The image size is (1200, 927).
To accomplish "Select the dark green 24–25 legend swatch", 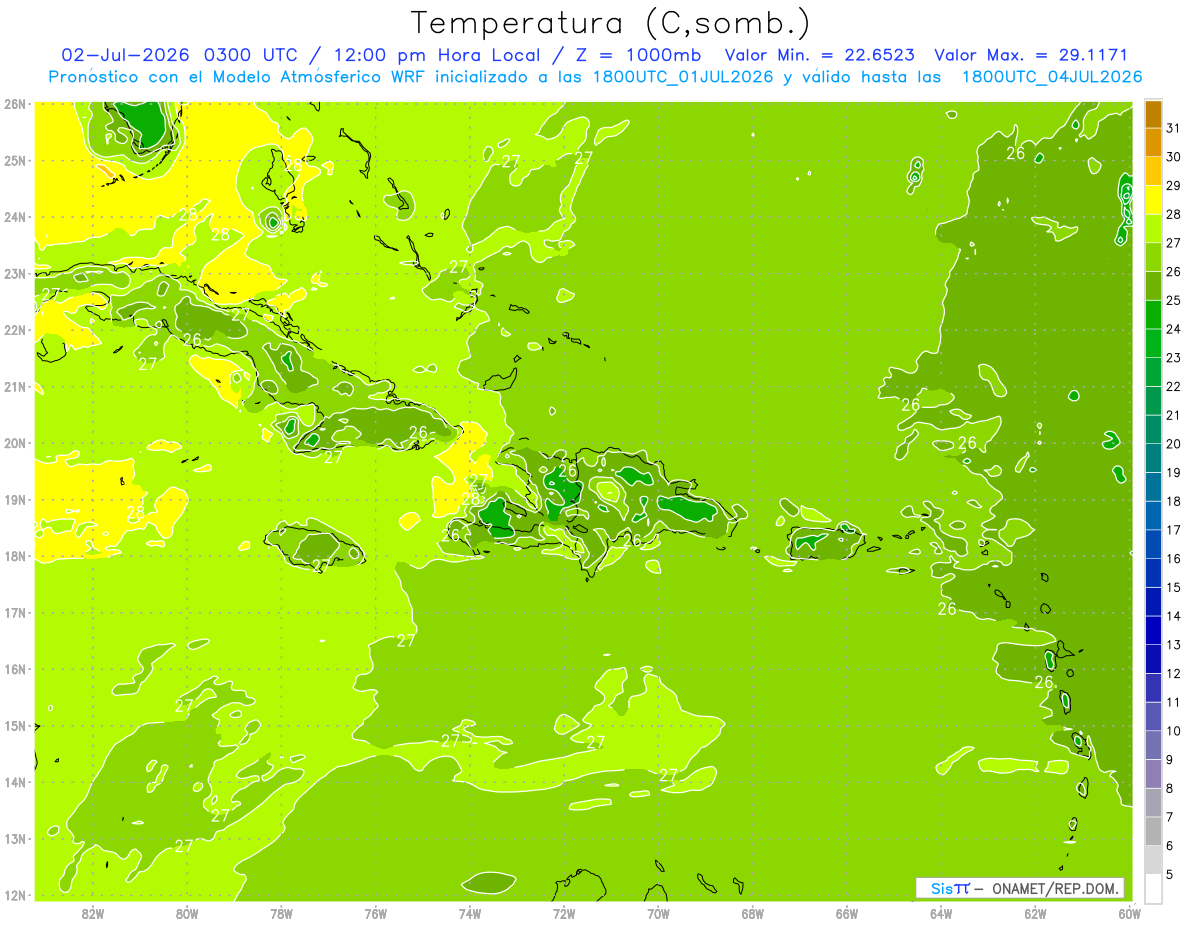I will coord(1153,315).
